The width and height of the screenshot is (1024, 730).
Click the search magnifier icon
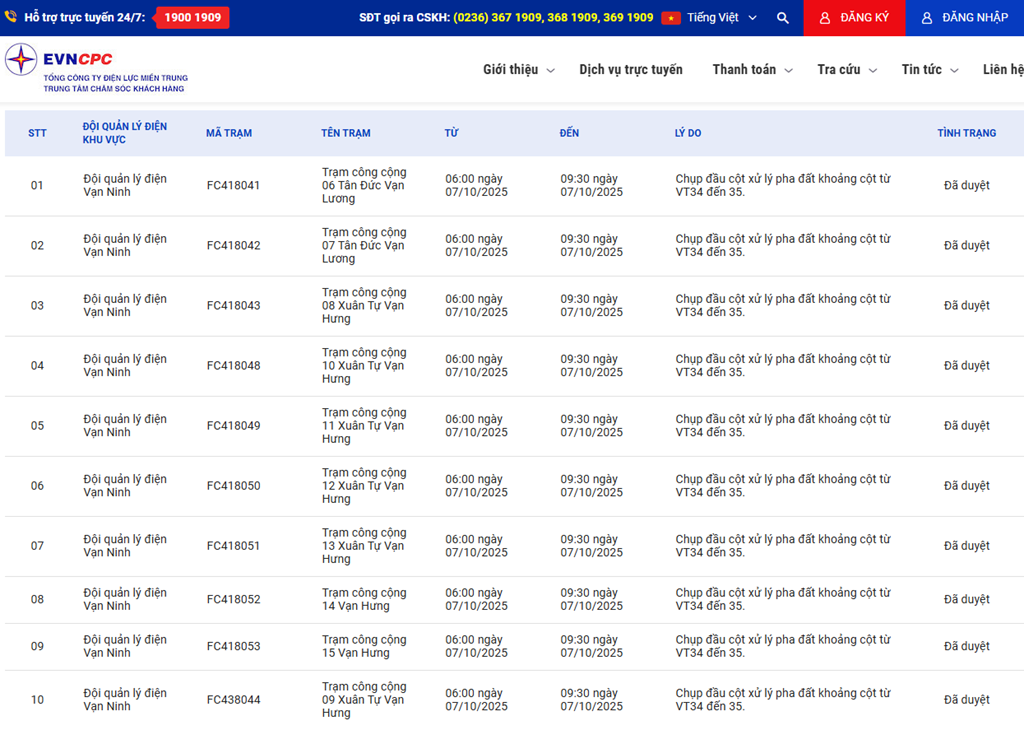pos(782,18)
